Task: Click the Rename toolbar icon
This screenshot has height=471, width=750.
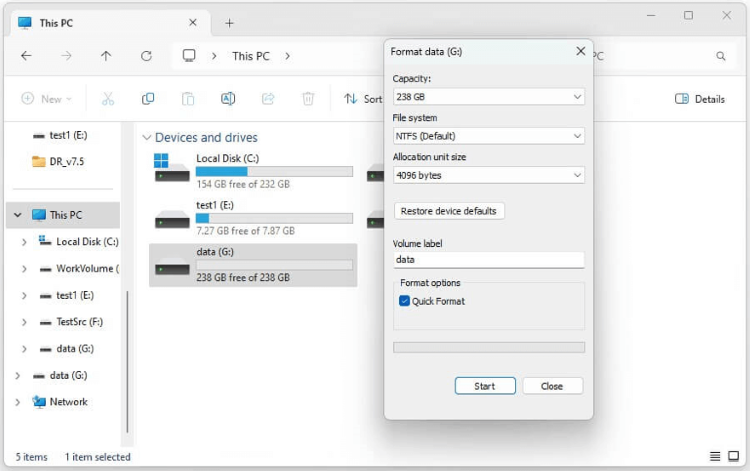Action: tap(228, 99)
